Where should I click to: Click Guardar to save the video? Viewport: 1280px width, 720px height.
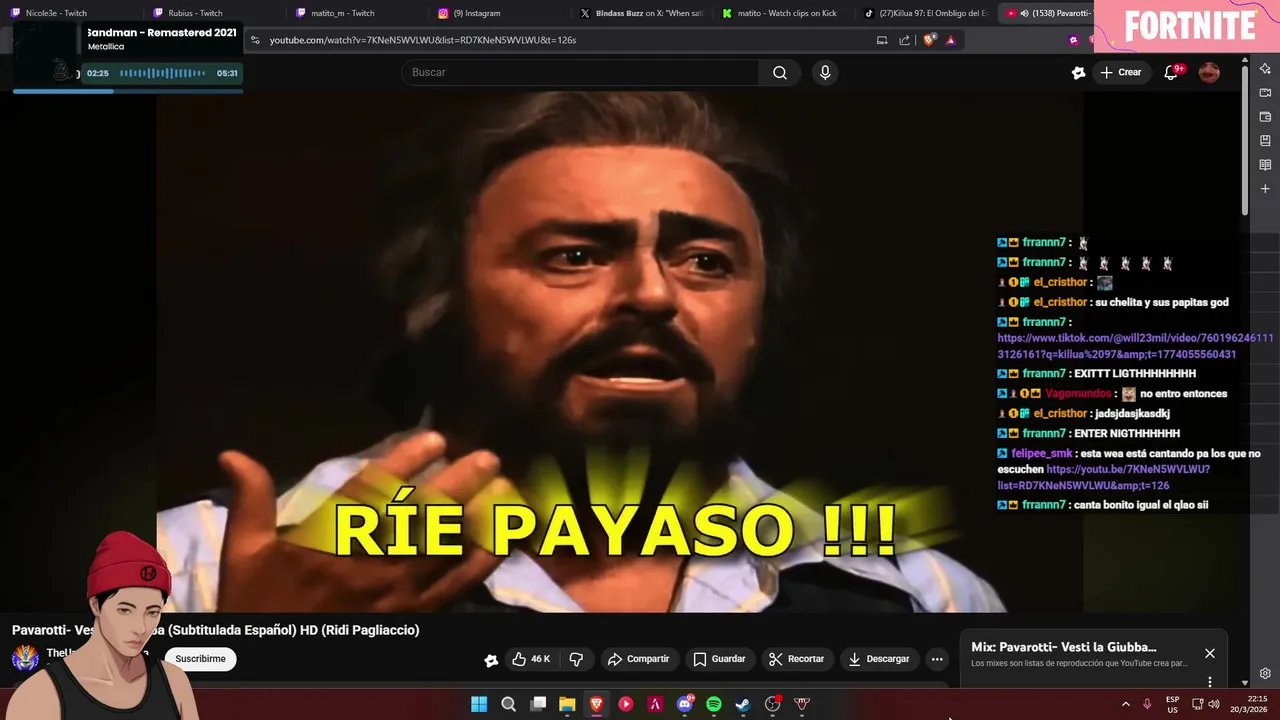coord(719,659)
